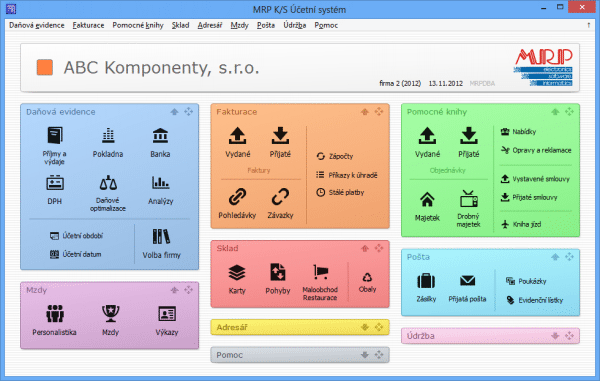Open the Fakturace menu
The width and height of the screenshot is (600, 381).
coord(88,25)
